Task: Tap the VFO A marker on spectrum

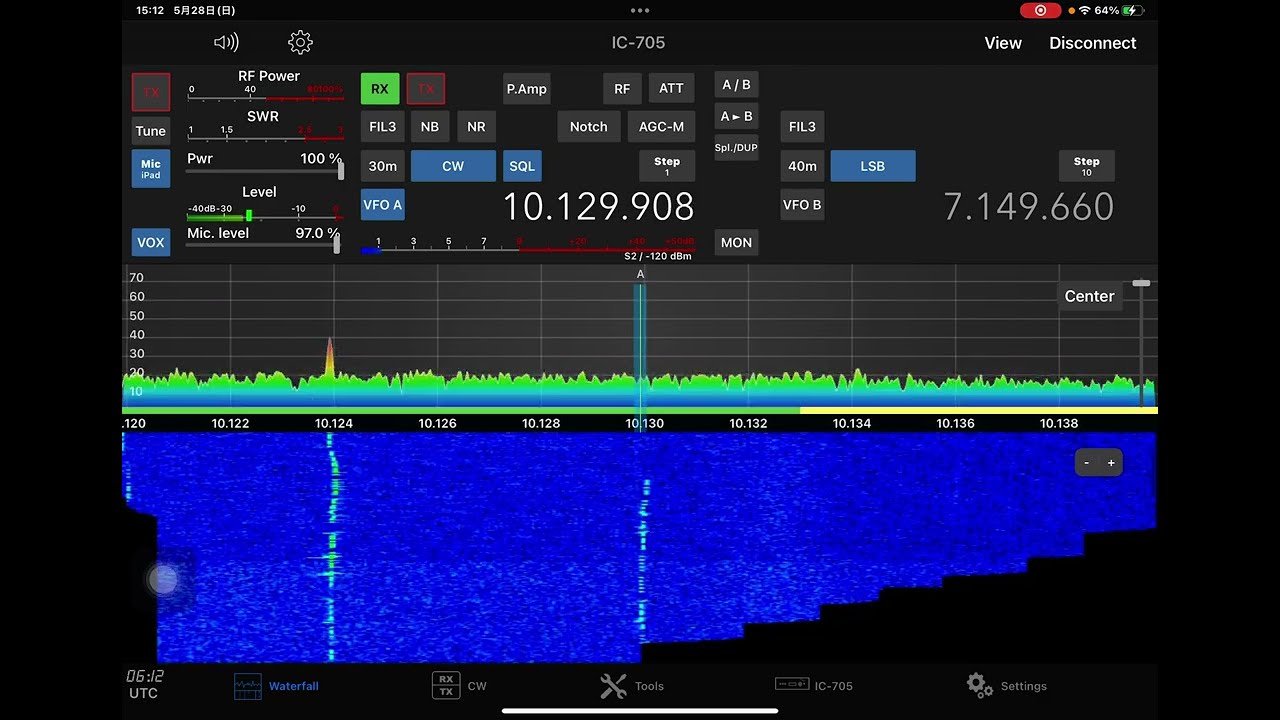Action: [x=640, y=274]
